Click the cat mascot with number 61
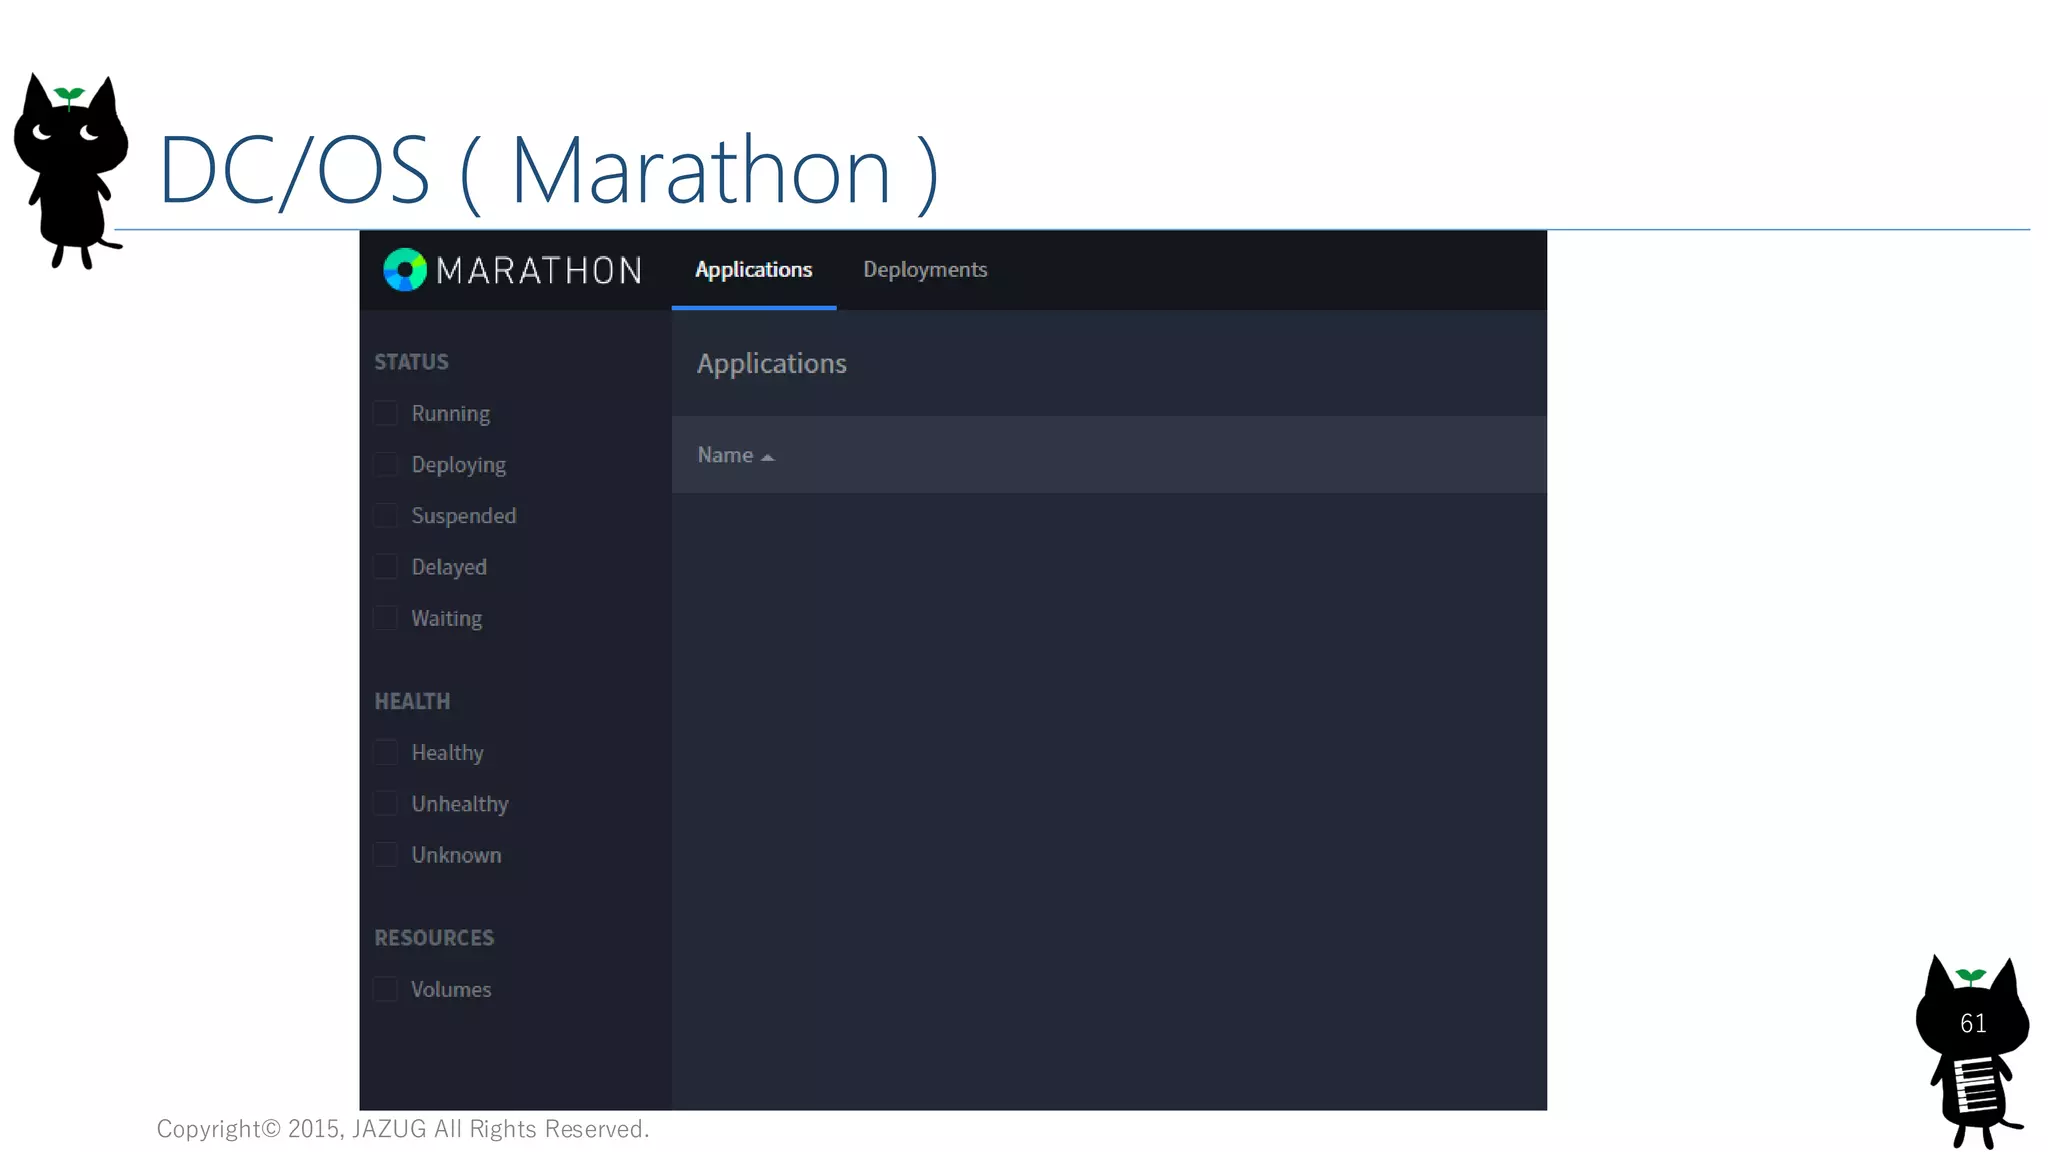Viewport: 2048px width, 1152px height. [x=1972, y=1051]
